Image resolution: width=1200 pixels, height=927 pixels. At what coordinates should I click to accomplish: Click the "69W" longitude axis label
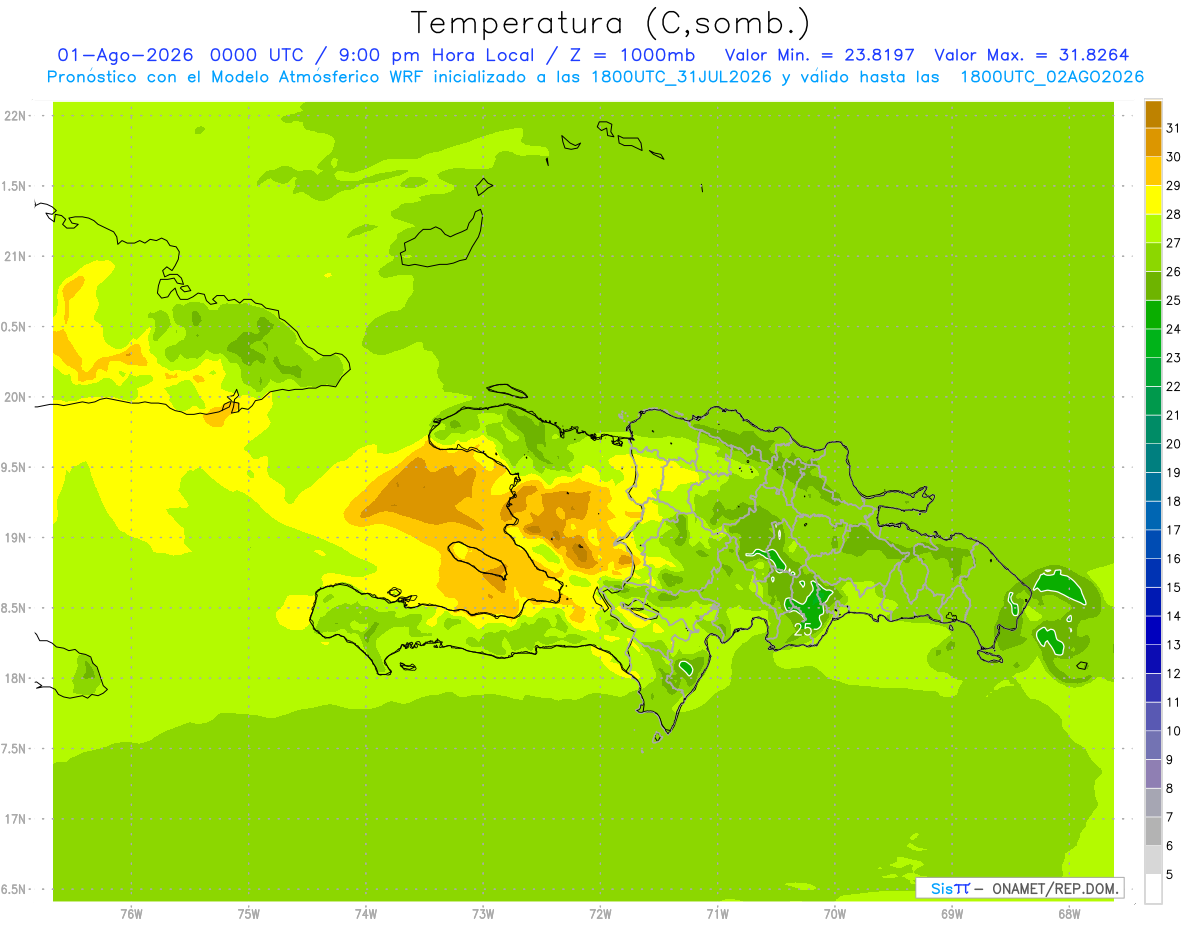click(x=952, y=914)
